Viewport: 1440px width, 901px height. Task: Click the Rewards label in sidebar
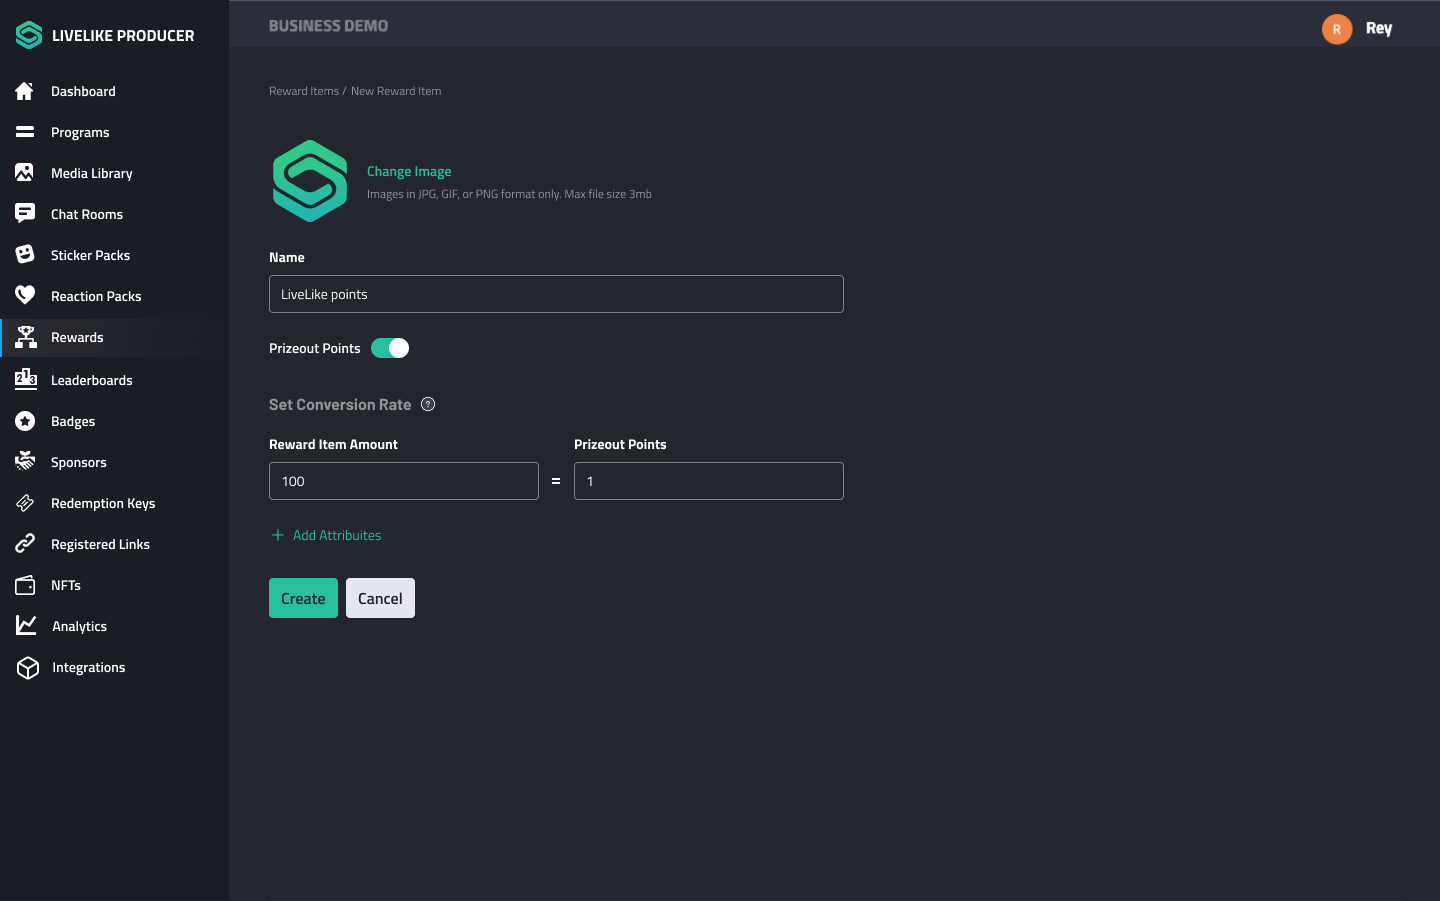pyautogui.click(x=77, y=337)
